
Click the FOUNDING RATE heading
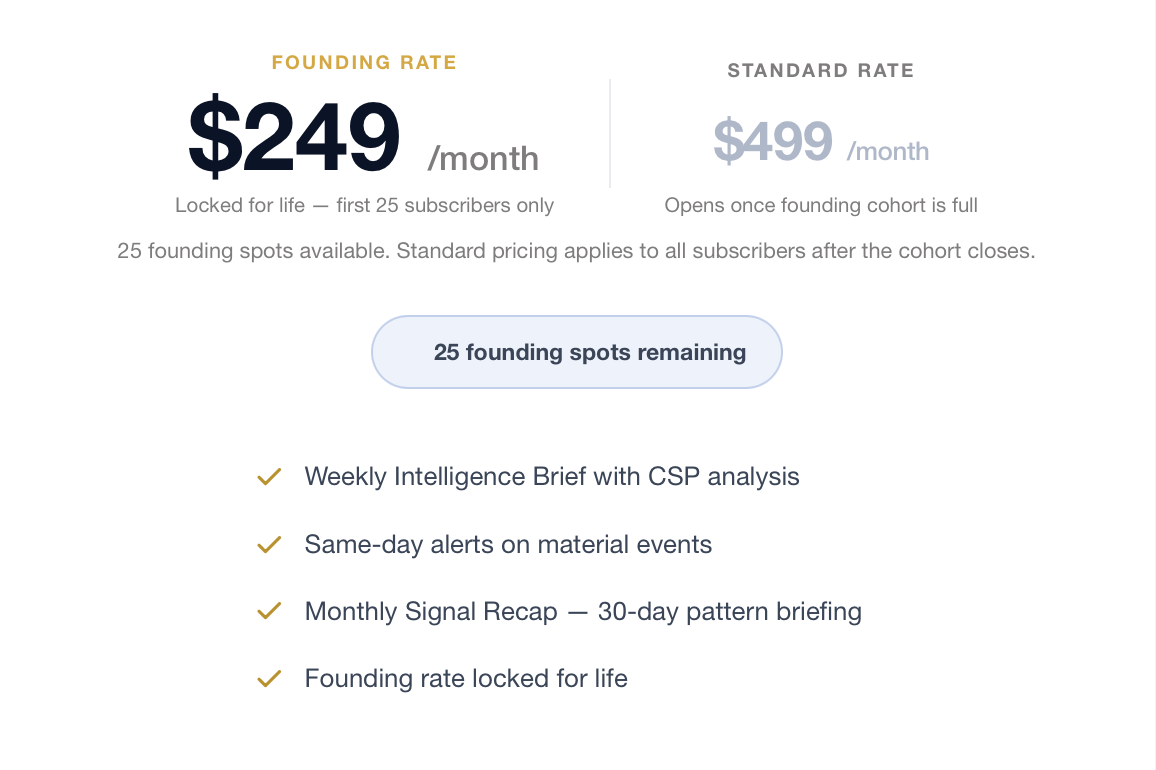point(364,62)
